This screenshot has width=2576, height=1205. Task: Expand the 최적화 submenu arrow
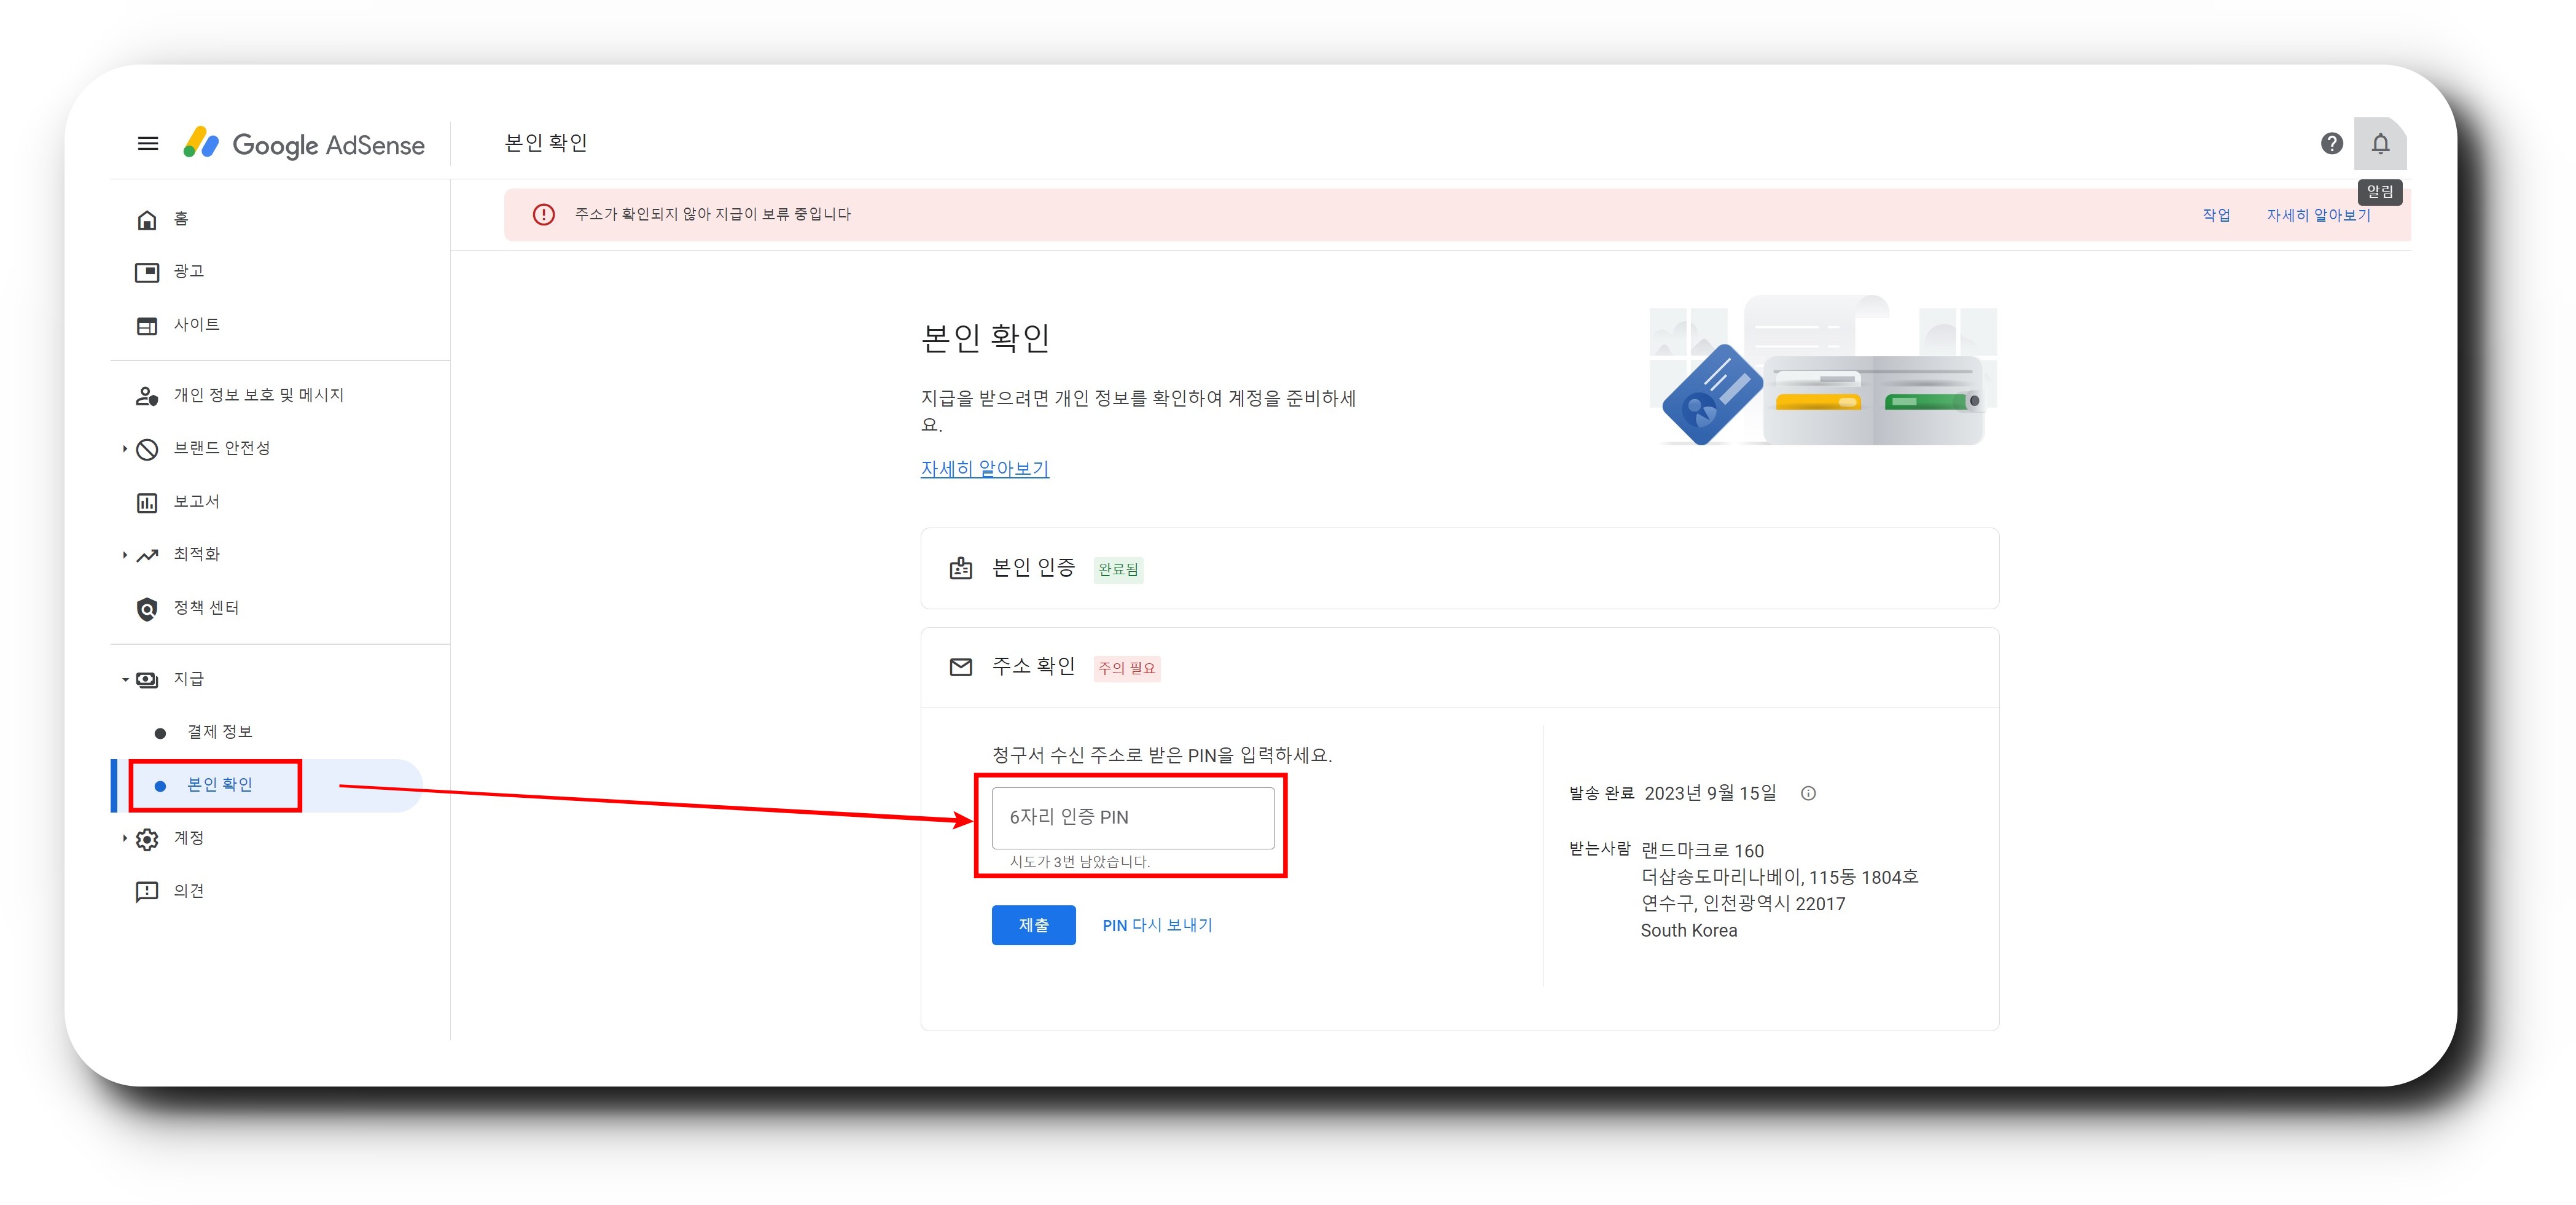click(x=124, y=555)
